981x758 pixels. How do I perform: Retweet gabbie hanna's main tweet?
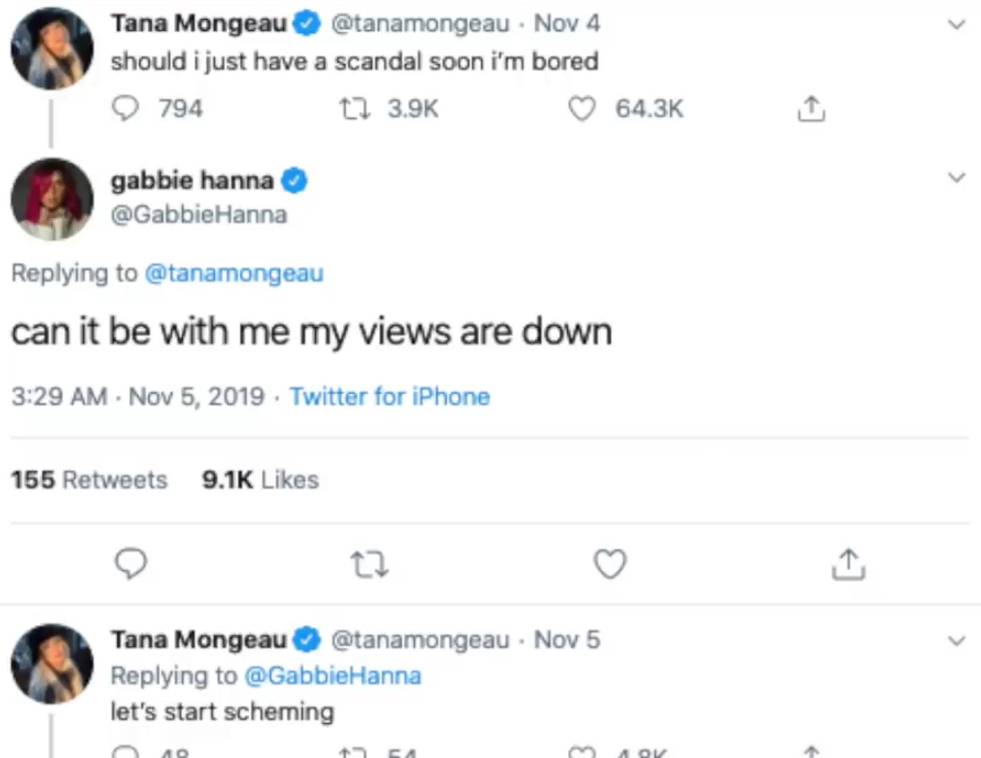coord(369,564)
